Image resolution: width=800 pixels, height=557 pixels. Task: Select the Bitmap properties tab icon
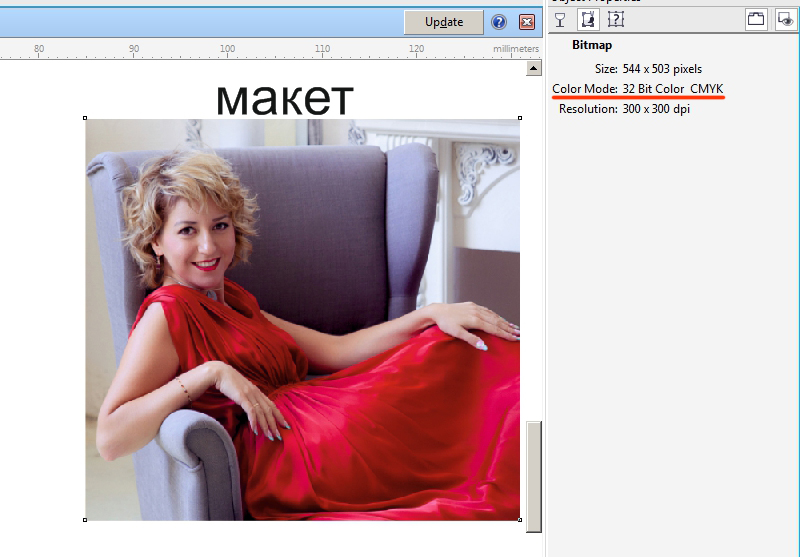(x=588, y=19)
